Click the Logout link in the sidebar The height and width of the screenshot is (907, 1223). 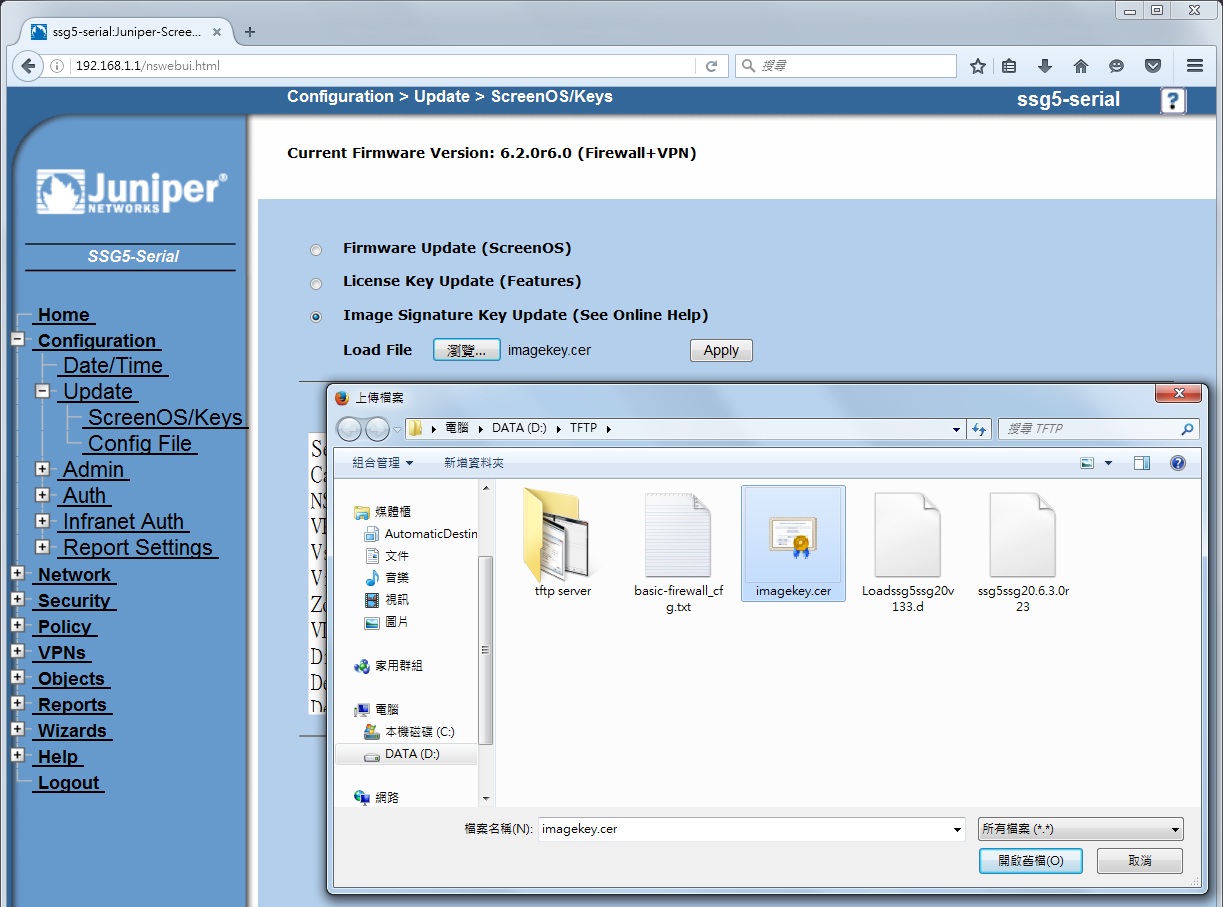tap(68, 783)
